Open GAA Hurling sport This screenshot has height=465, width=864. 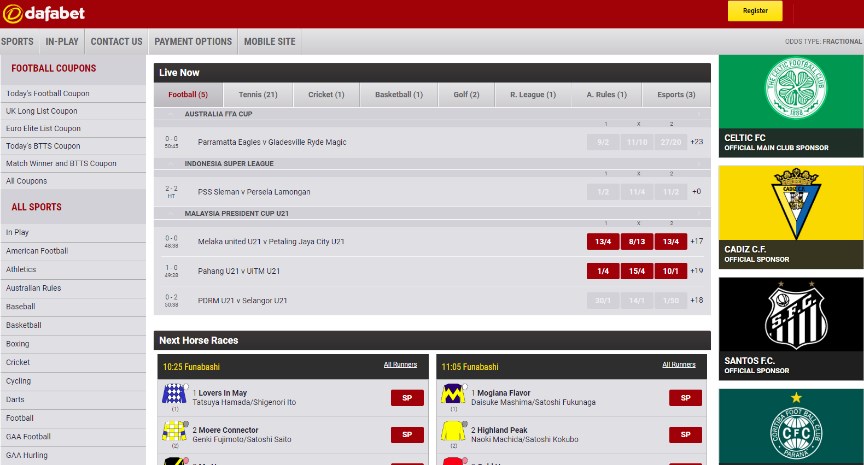tap(26, 455)
